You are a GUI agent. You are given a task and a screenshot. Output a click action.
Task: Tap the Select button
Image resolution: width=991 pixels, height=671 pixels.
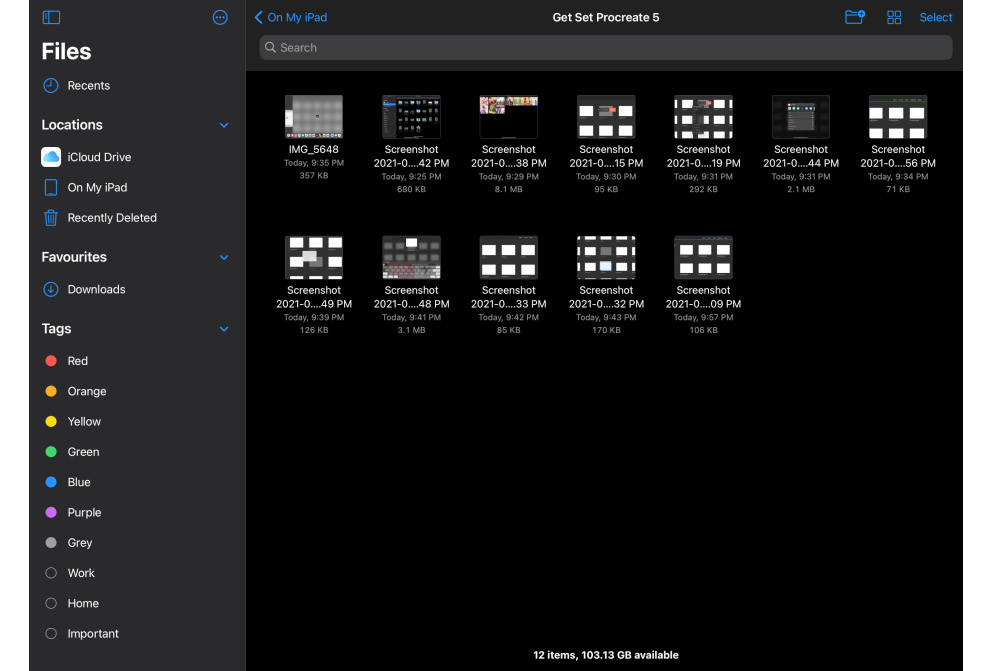pos(935,17)
